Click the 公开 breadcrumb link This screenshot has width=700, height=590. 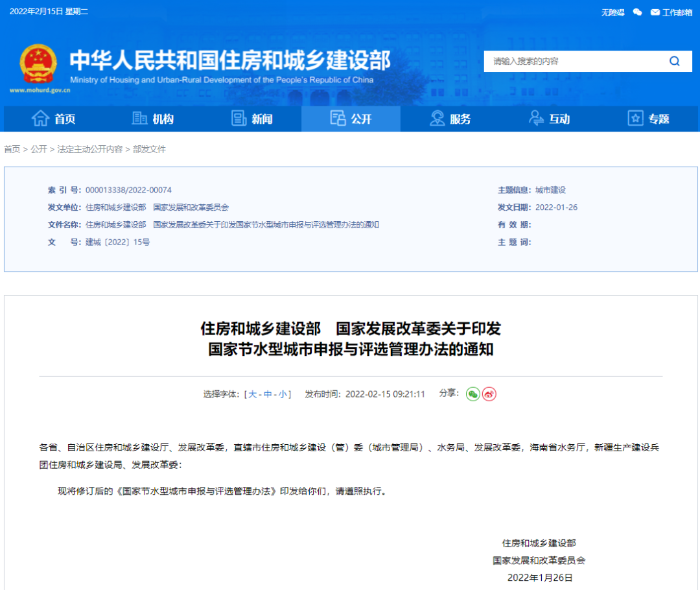38,149
